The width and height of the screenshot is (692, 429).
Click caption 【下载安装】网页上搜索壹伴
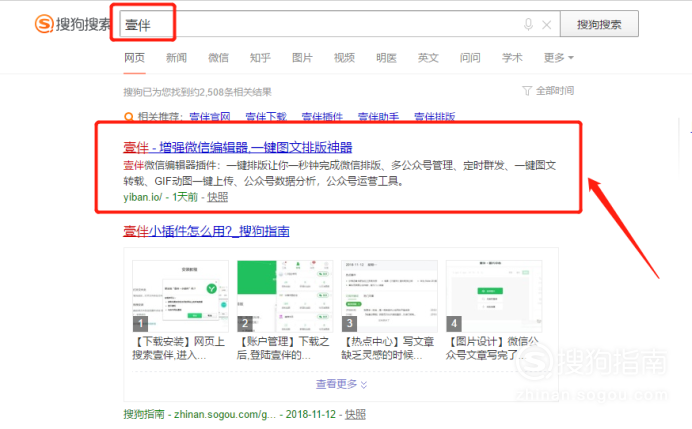coord(179,348)
